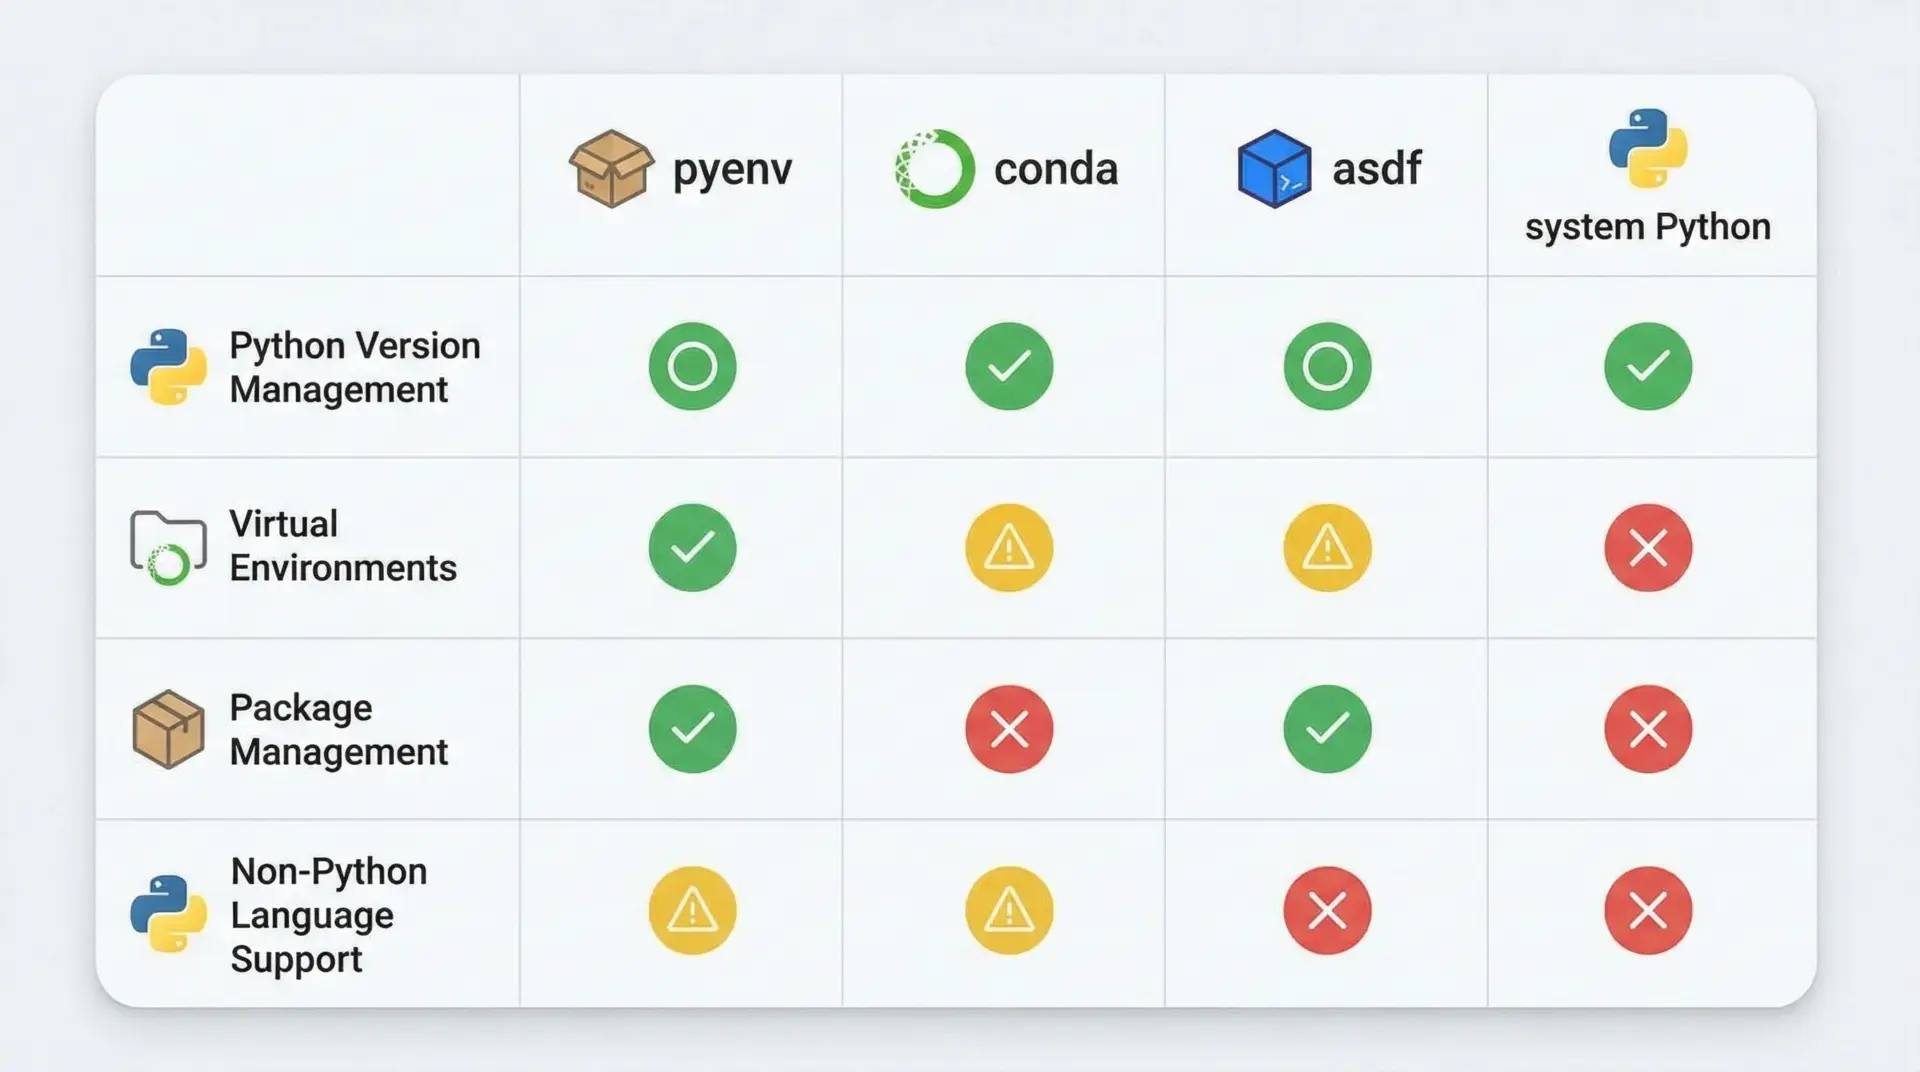
Task: Click the "Package Management" row label
Action: pos(338,729)
